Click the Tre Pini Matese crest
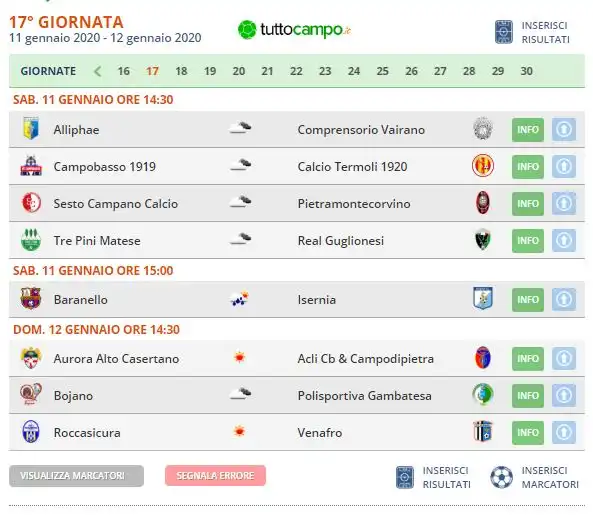Screen dimensions: 593x515 [x=31, y=240]
